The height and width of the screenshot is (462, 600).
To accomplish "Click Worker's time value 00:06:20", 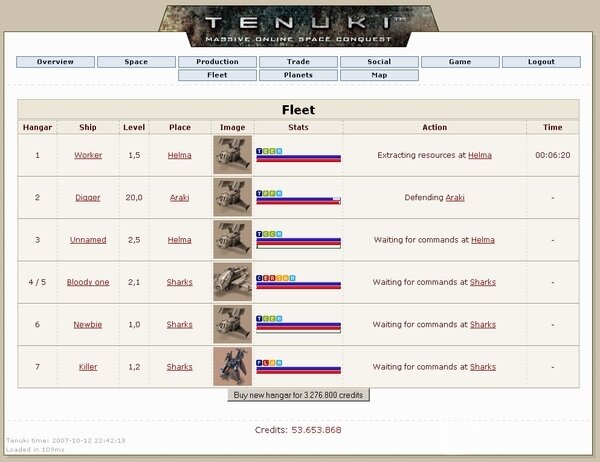I will (x=553, y=155).
